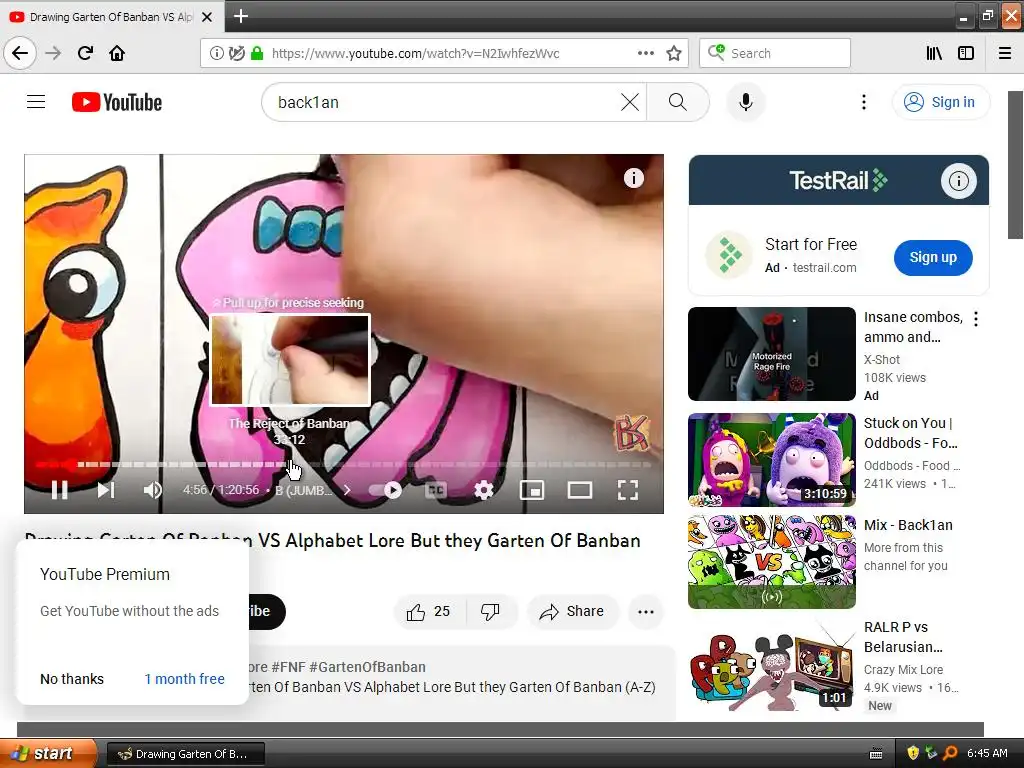This screenshot has width=1024, height=768.
Task: Click the channel watermark on video
Action: [632, 432]
